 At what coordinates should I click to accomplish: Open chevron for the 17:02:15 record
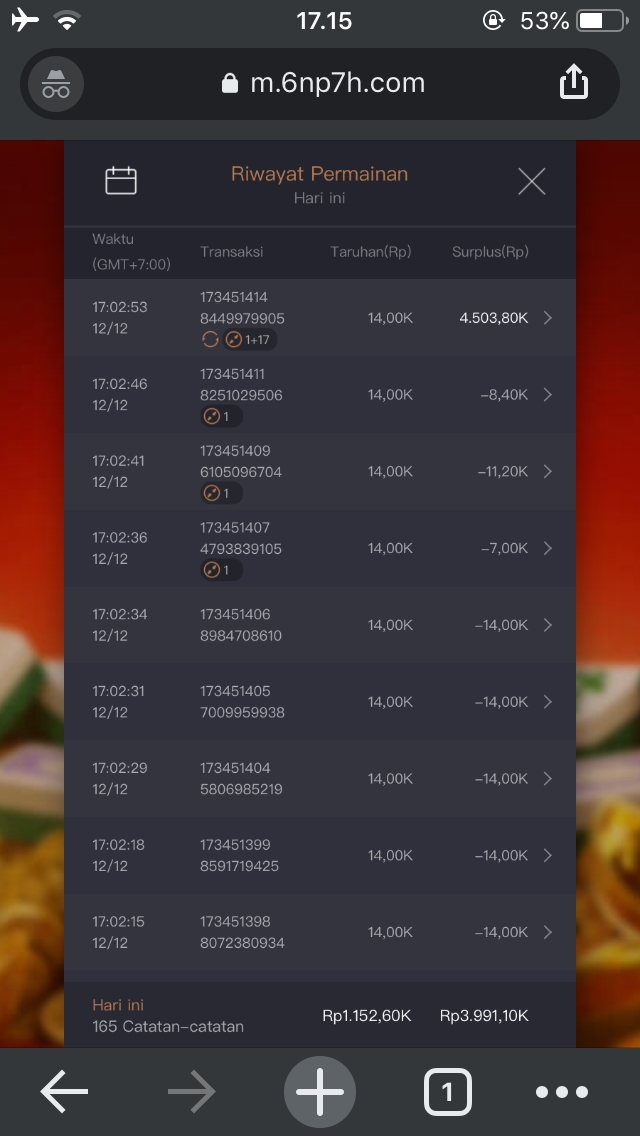coord(547,932)
